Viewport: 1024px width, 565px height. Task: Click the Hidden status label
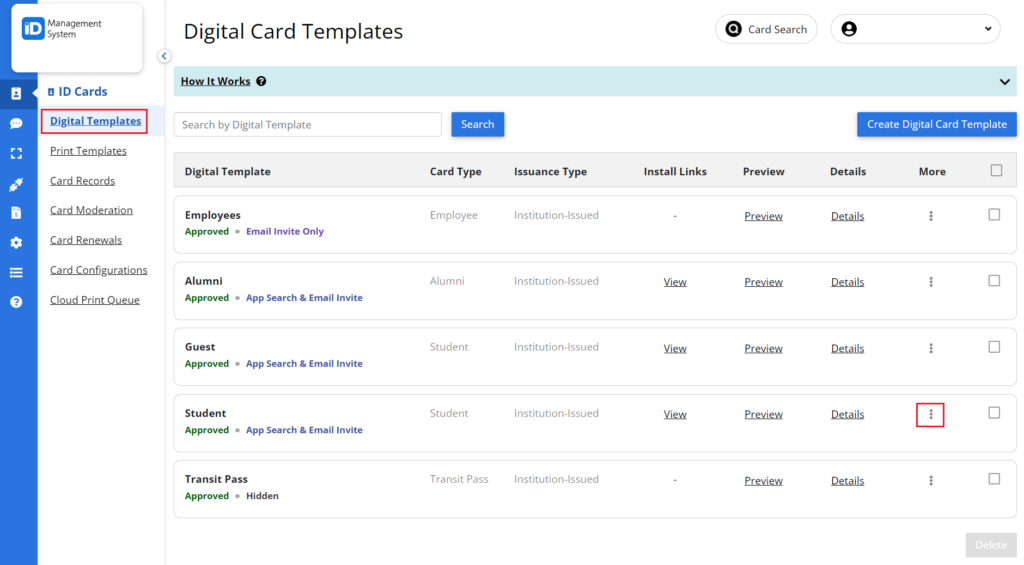coord(262,496)
